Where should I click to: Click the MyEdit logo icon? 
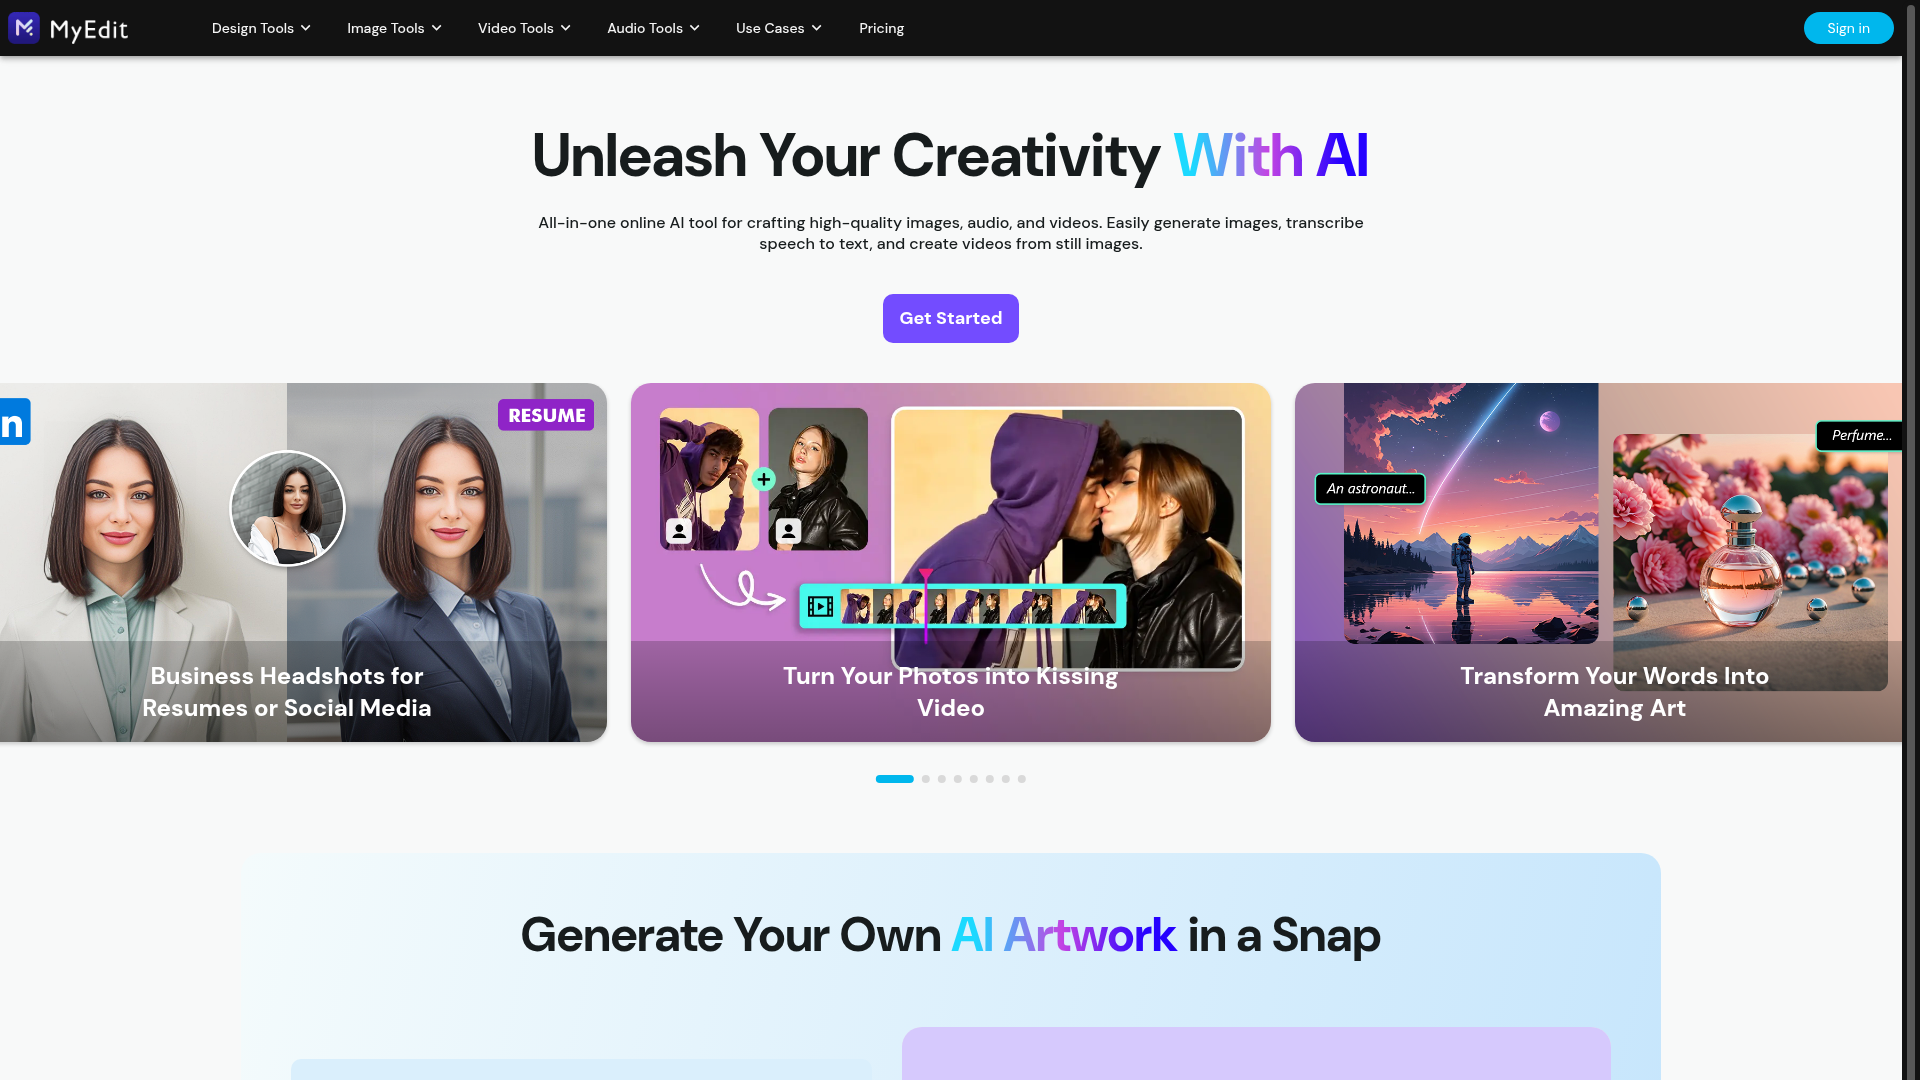(24, 28)
